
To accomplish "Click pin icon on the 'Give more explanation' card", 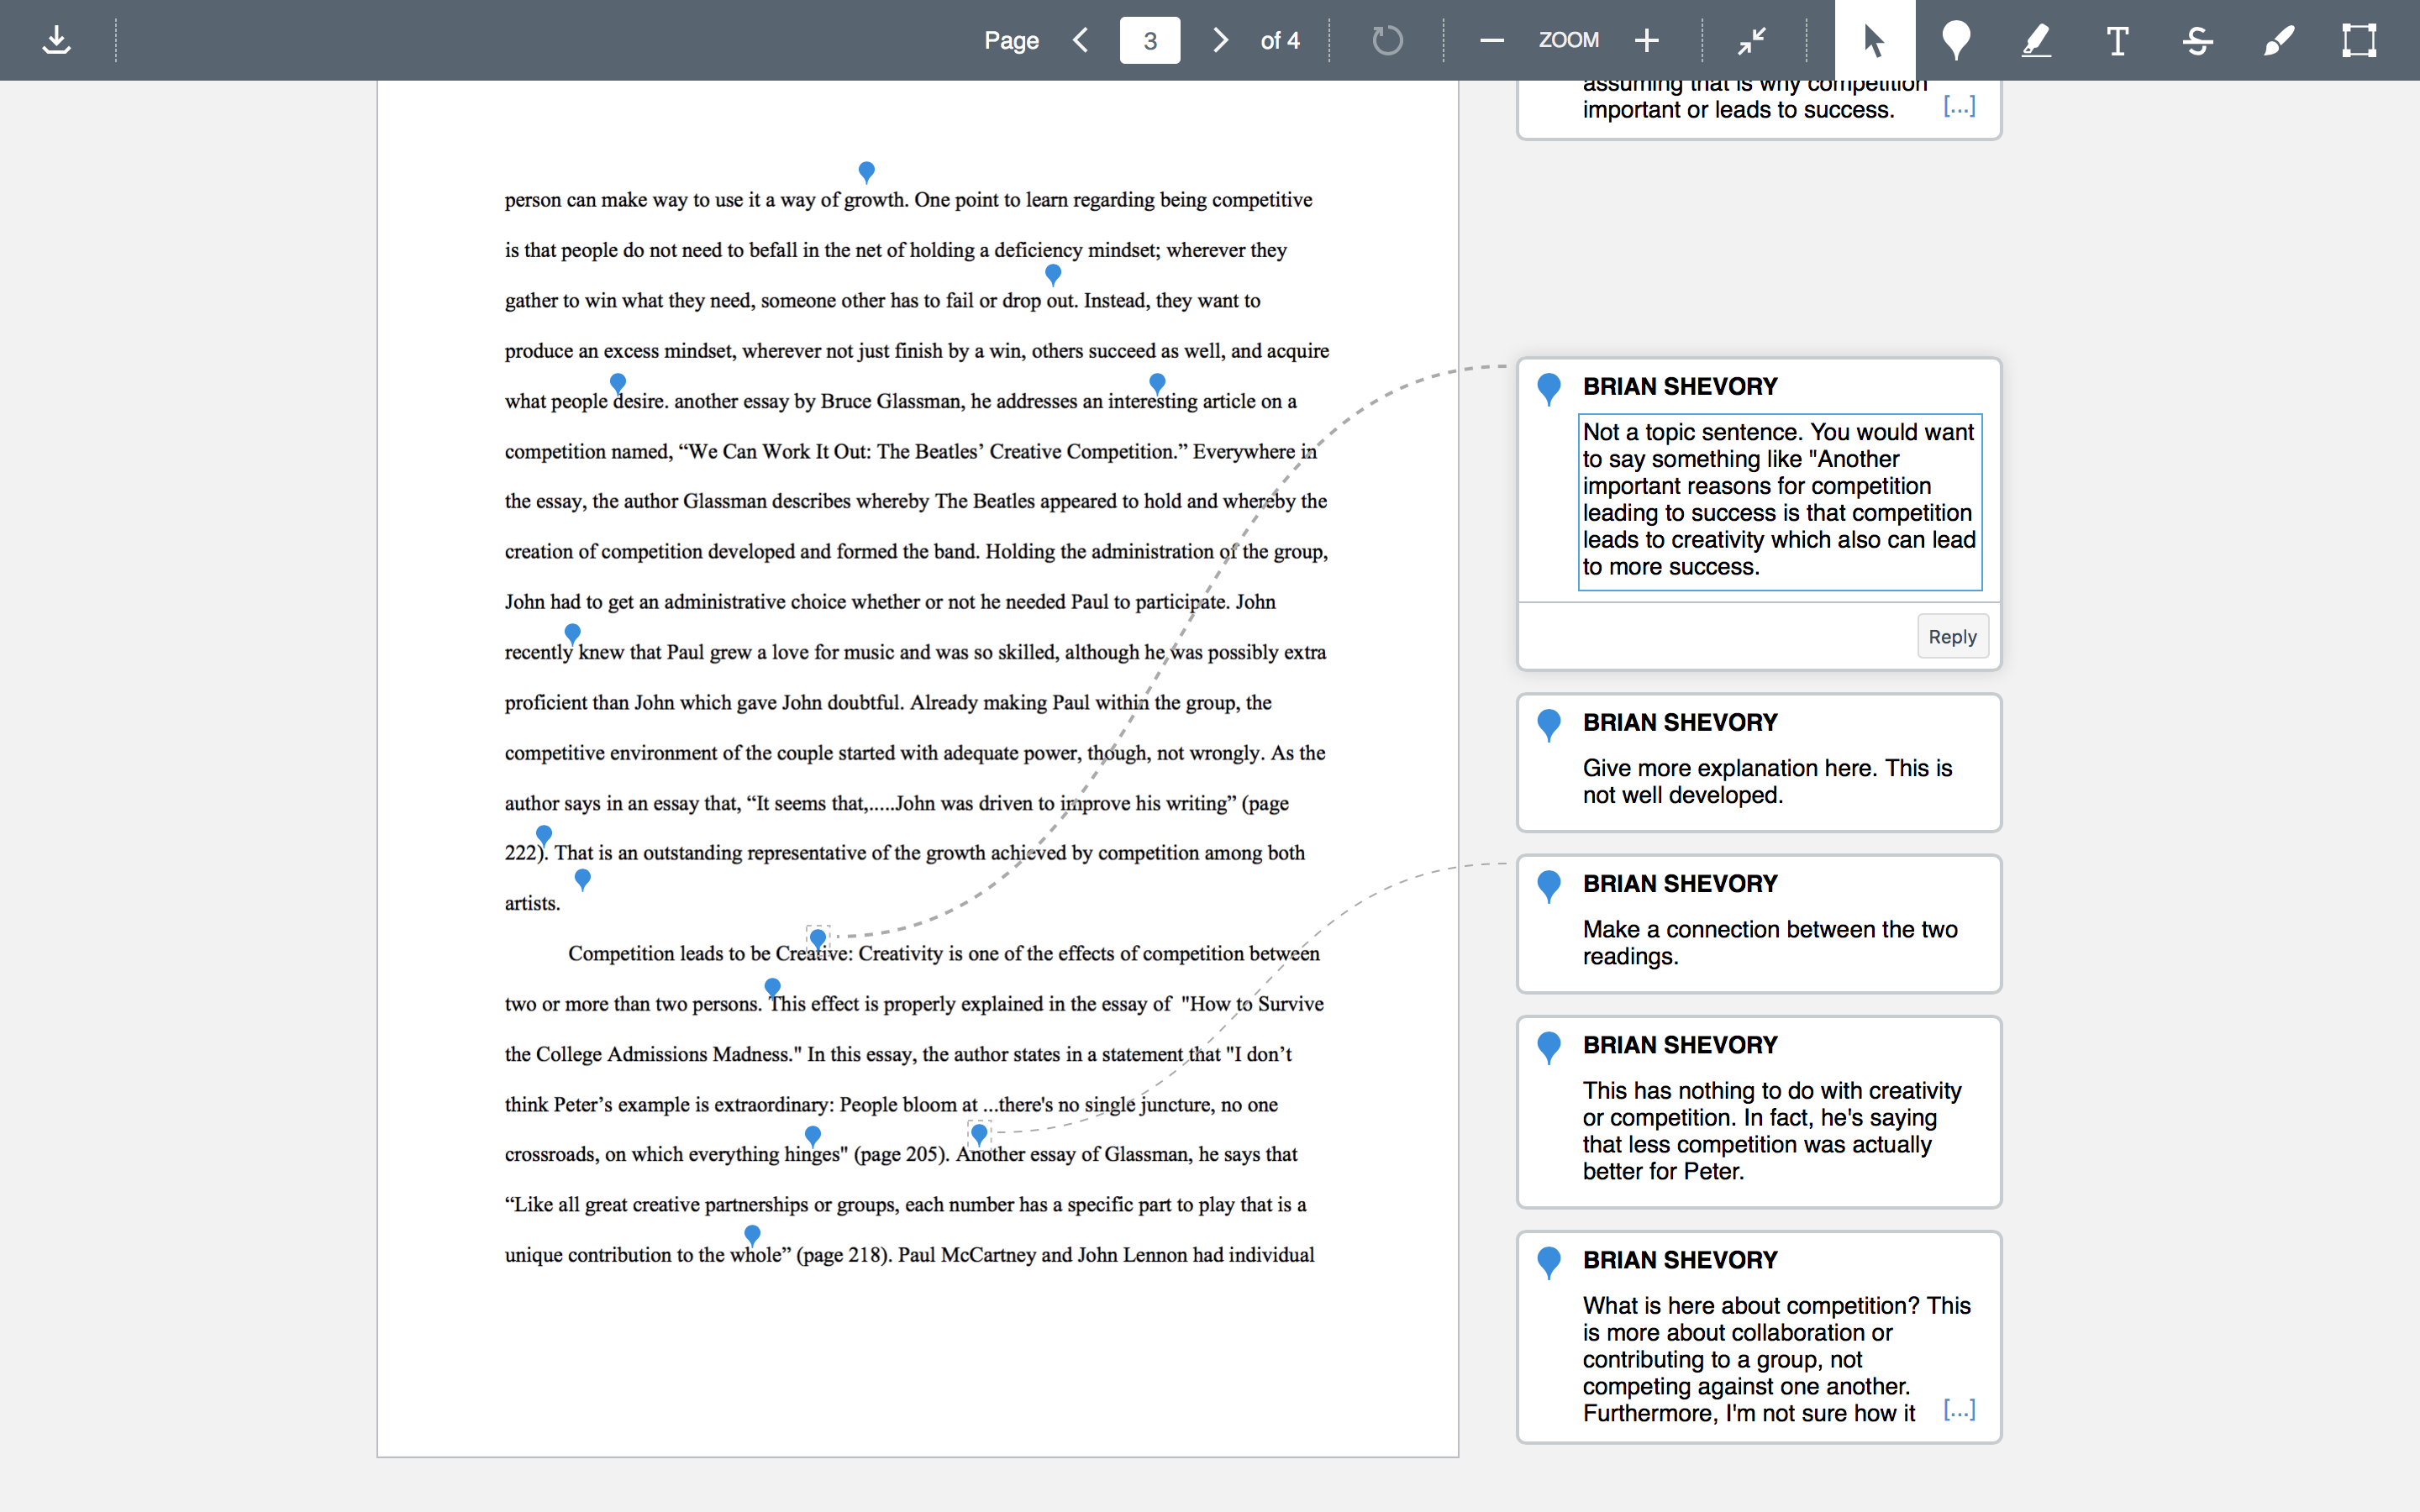I will 1549,724.
